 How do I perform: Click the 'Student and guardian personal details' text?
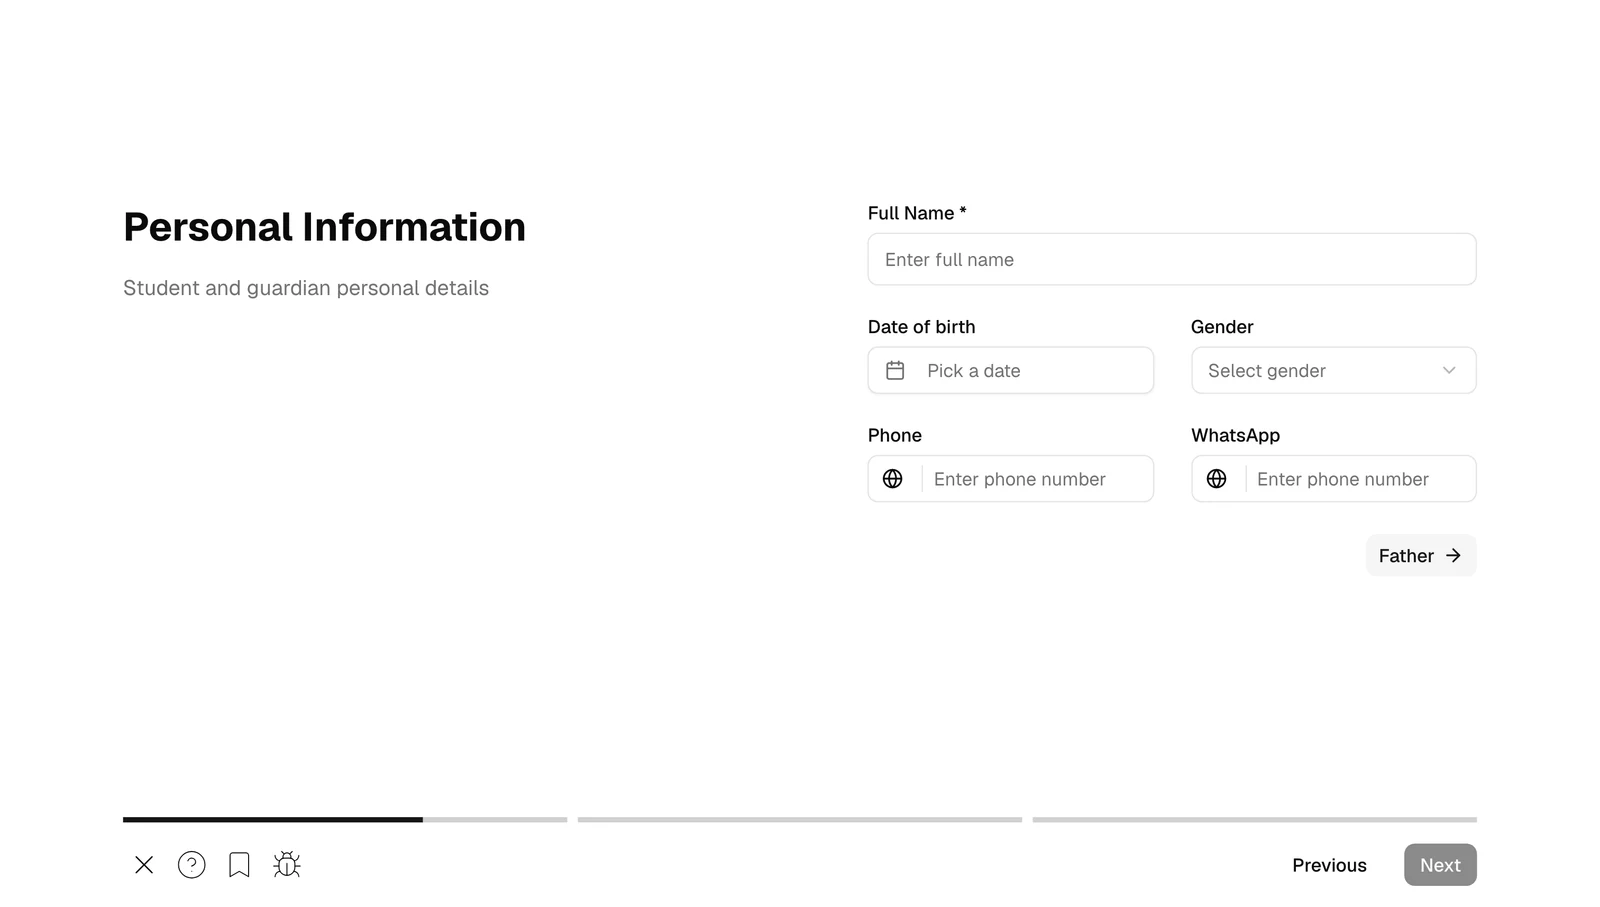(x=306, y=288)
